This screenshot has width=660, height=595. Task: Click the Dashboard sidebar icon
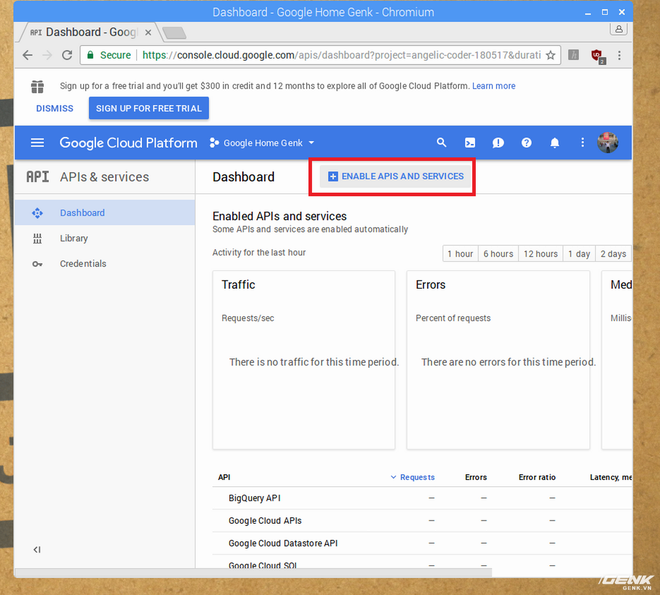37,213
